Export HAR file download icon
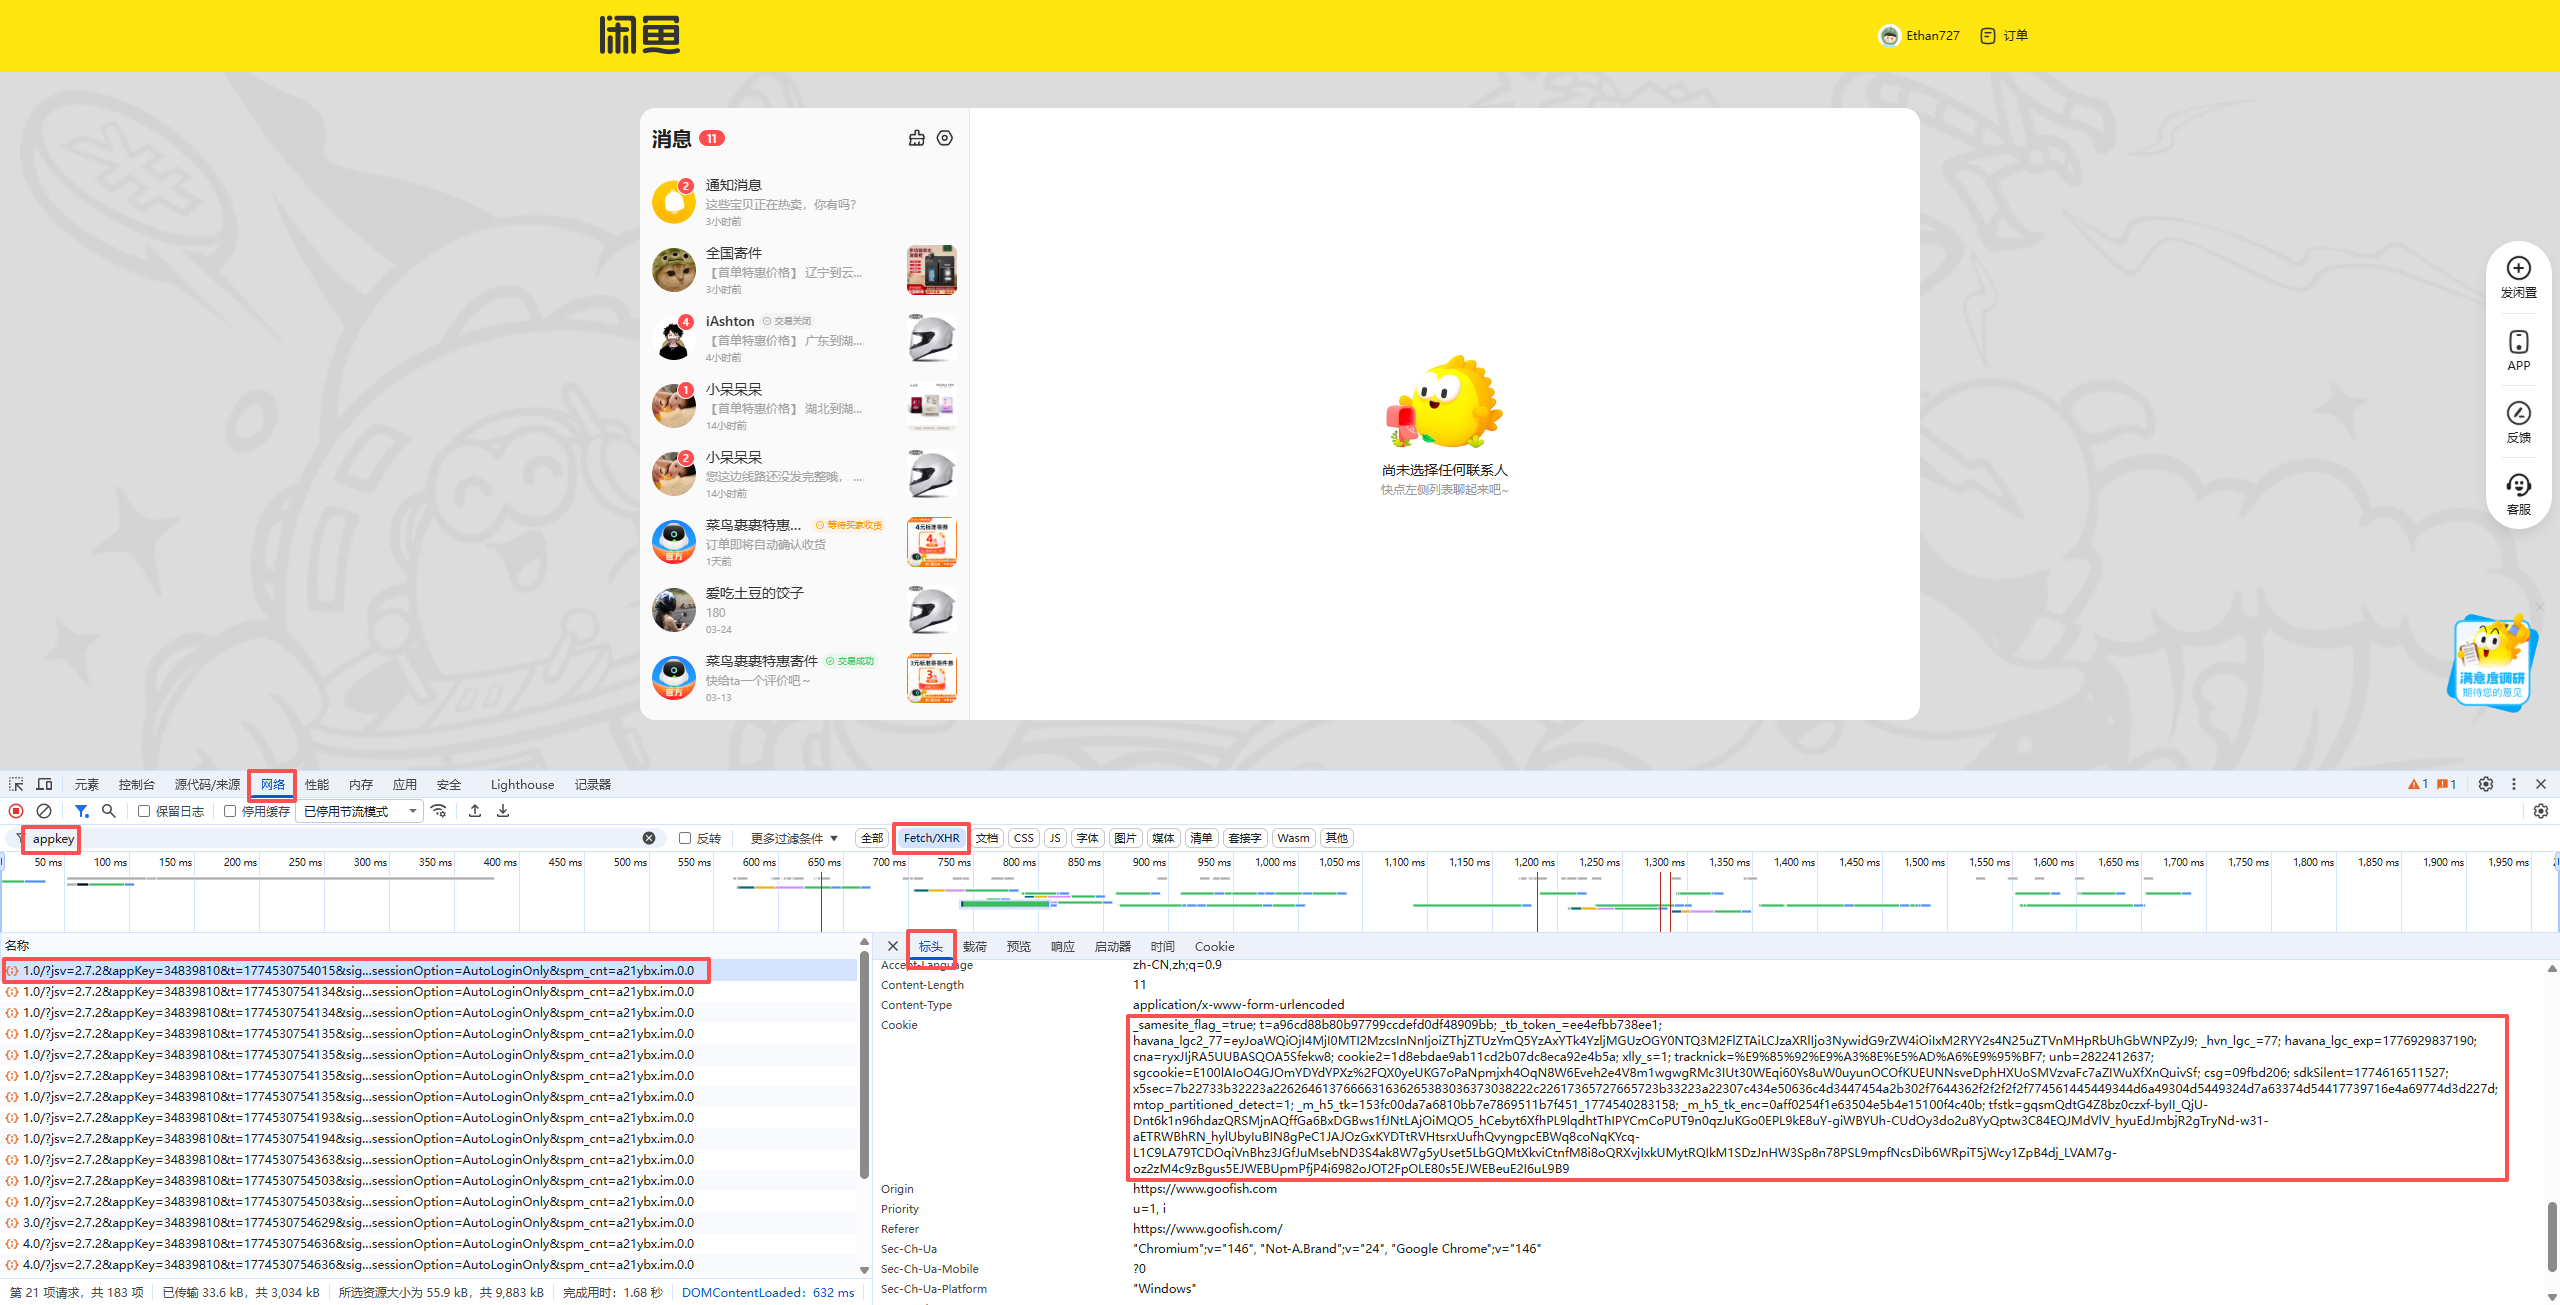This screenshot has width=2560, height=1305. pyautogui.click(x=503, y=811)
